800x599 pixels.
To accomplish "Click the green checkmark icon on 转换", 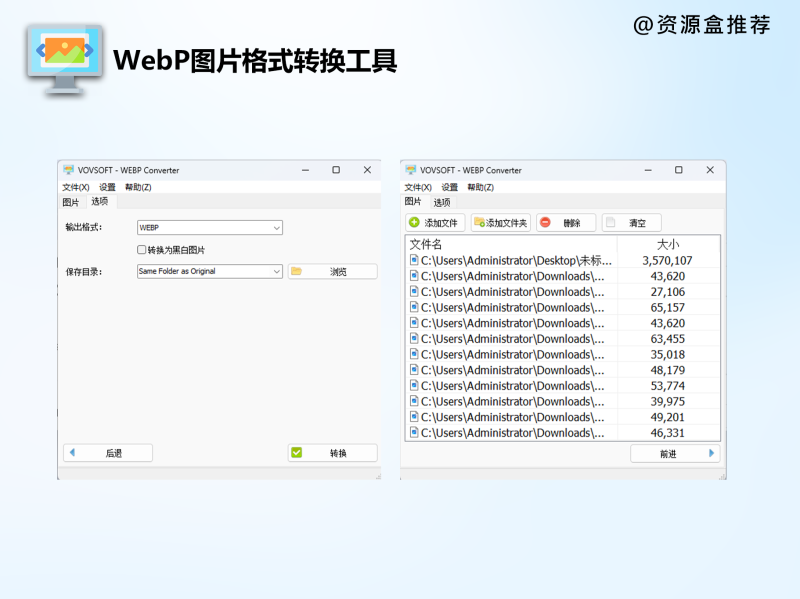I will (x=297, y=452).
